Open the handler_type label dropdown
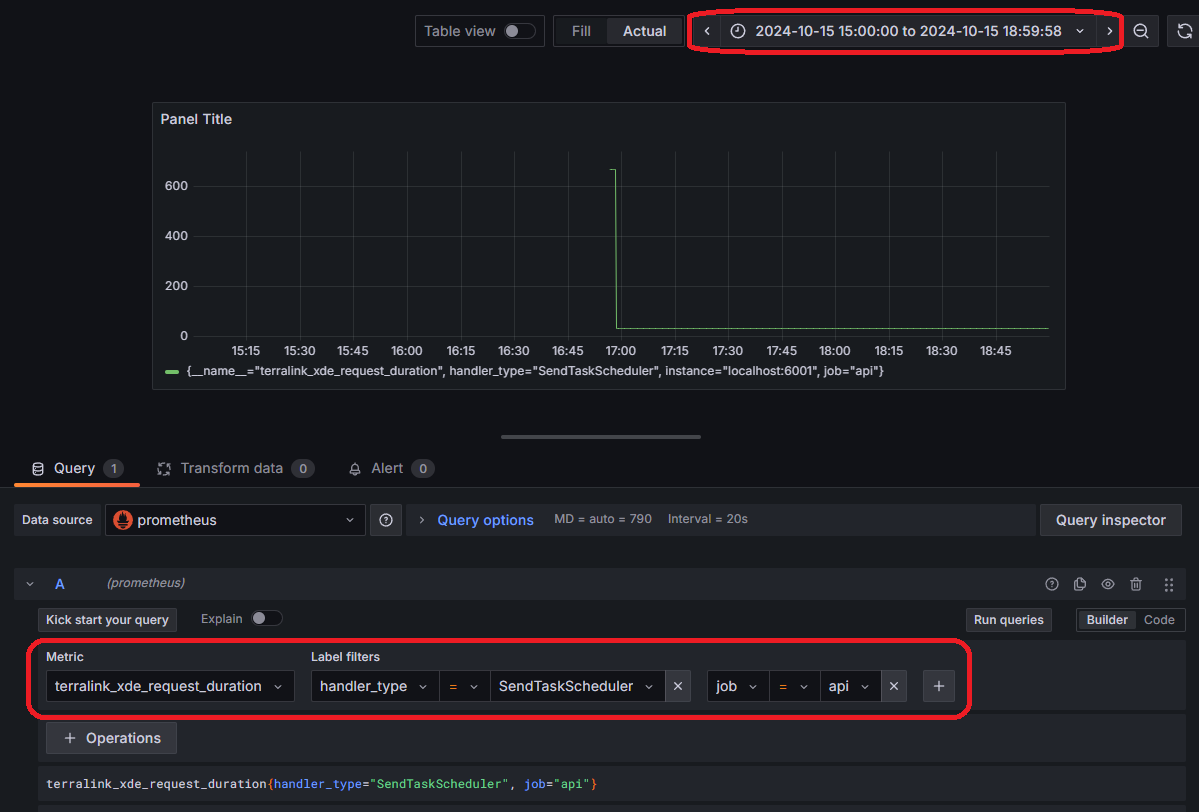This screenshot has height=812, width=1199. [375, 686]
